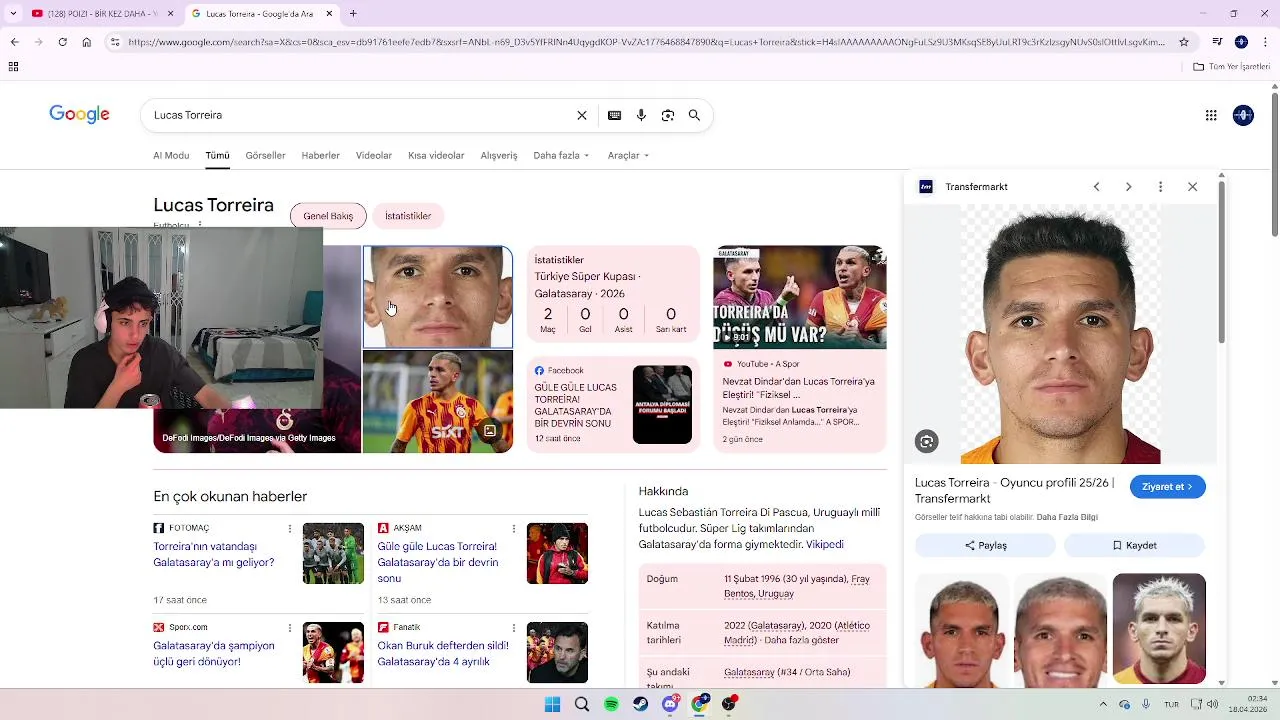
Task: Switch to the Alışveriş tab
Action: pos(499,156)
